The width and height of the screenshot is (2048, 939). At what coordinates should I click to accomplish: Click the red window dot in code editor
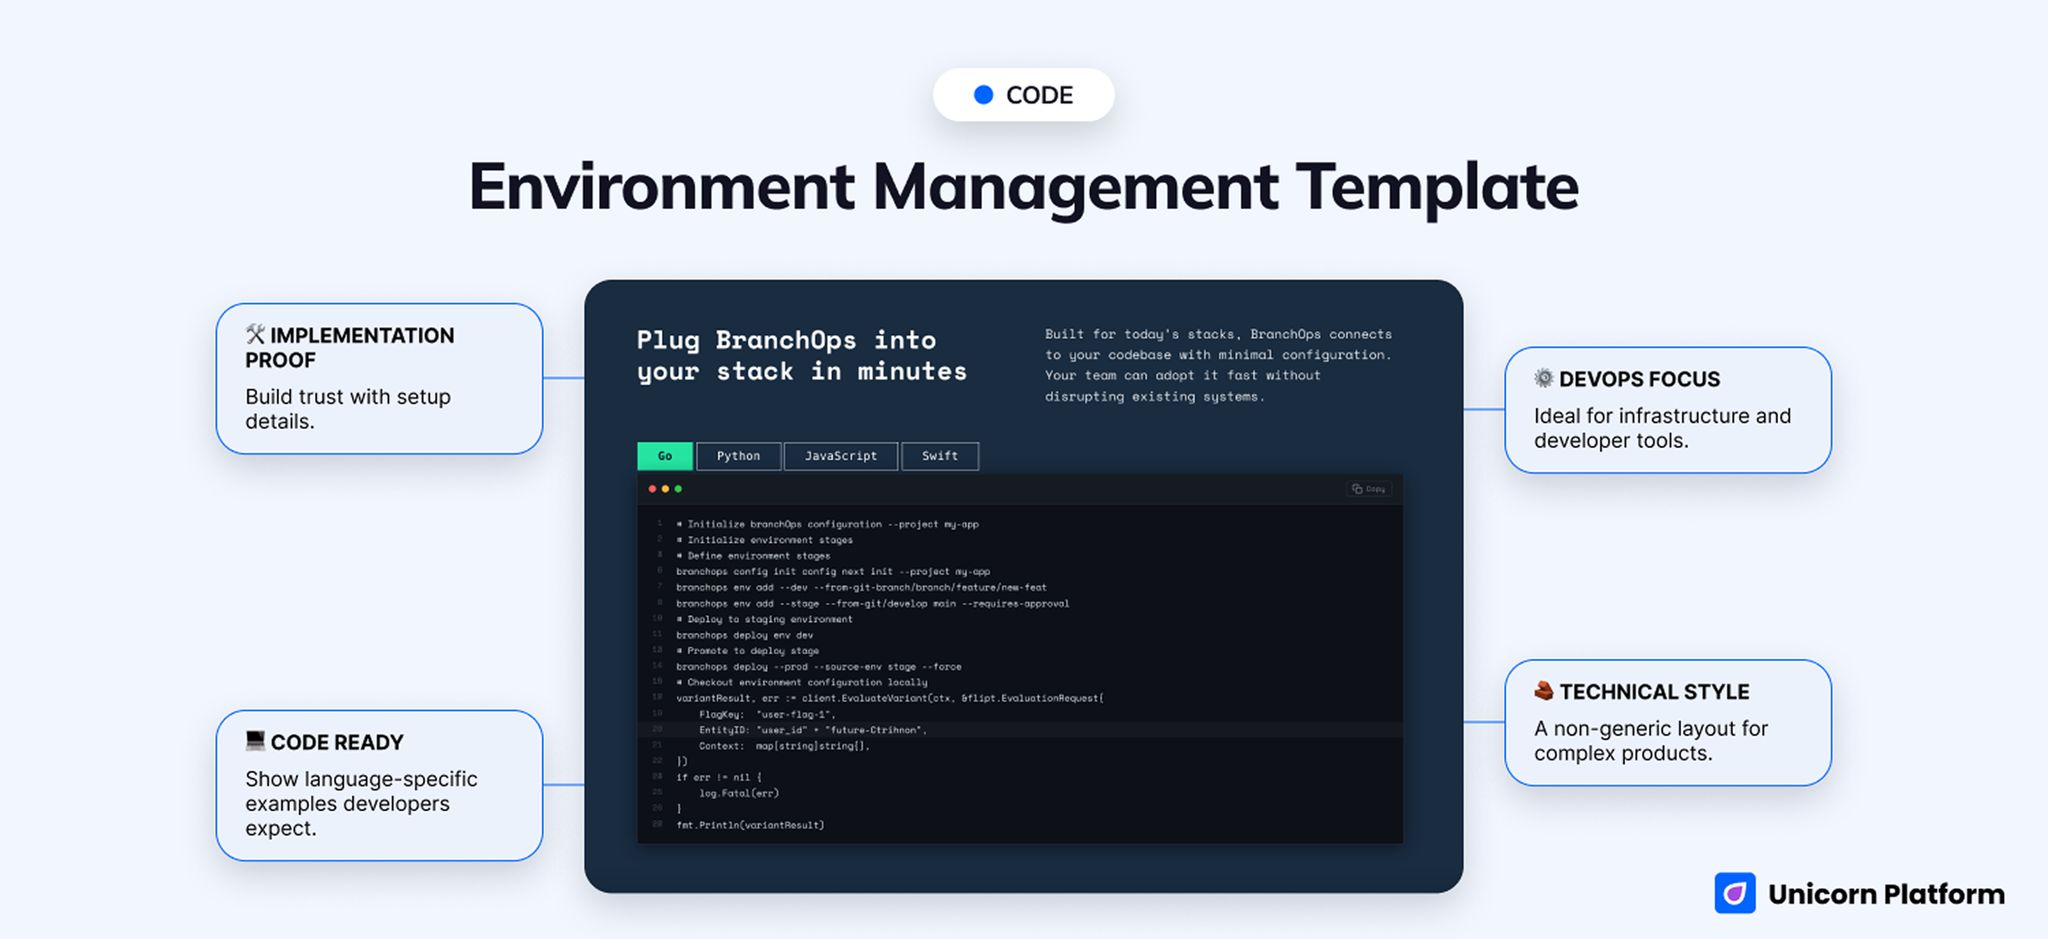click(x=652, y=489)
